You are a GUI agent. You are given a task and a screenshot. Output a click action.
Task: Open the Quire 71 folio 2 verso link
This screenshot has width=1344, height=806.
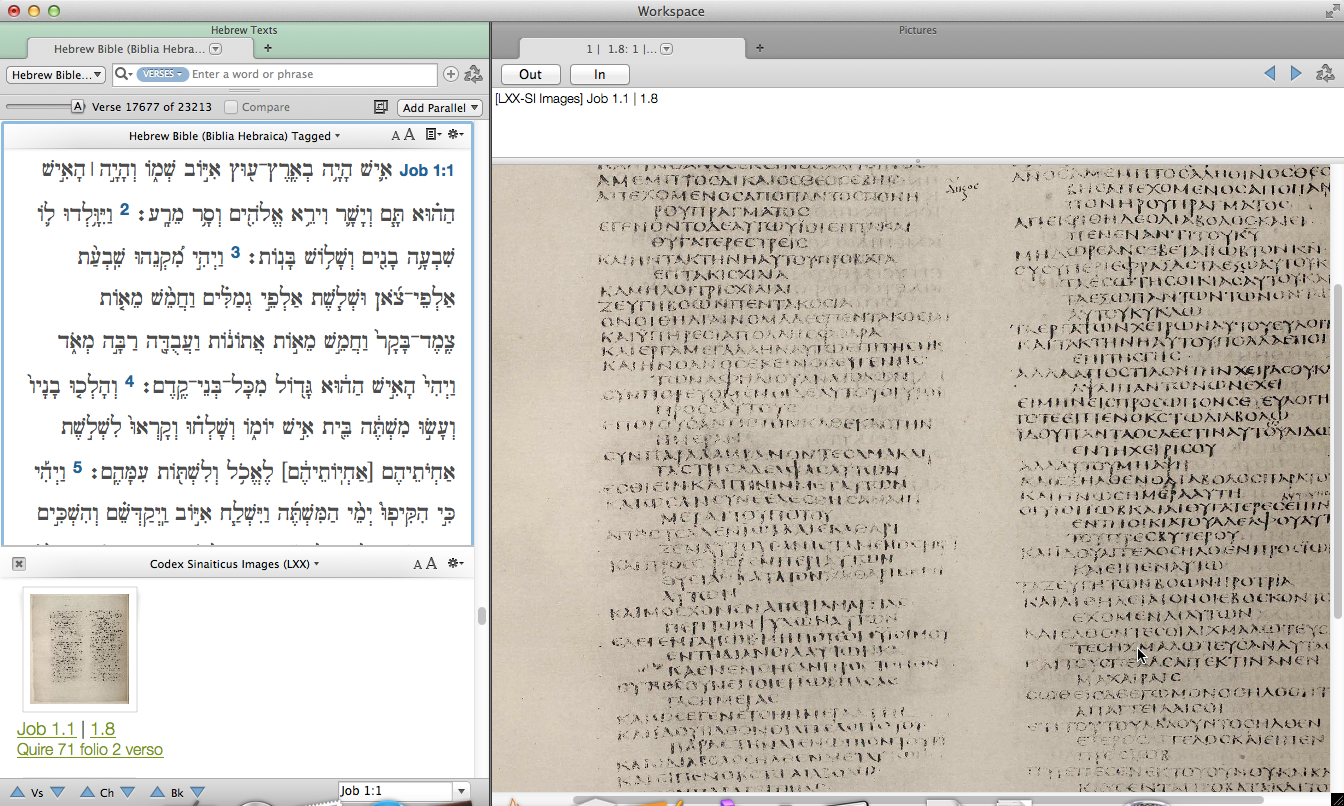90,749
